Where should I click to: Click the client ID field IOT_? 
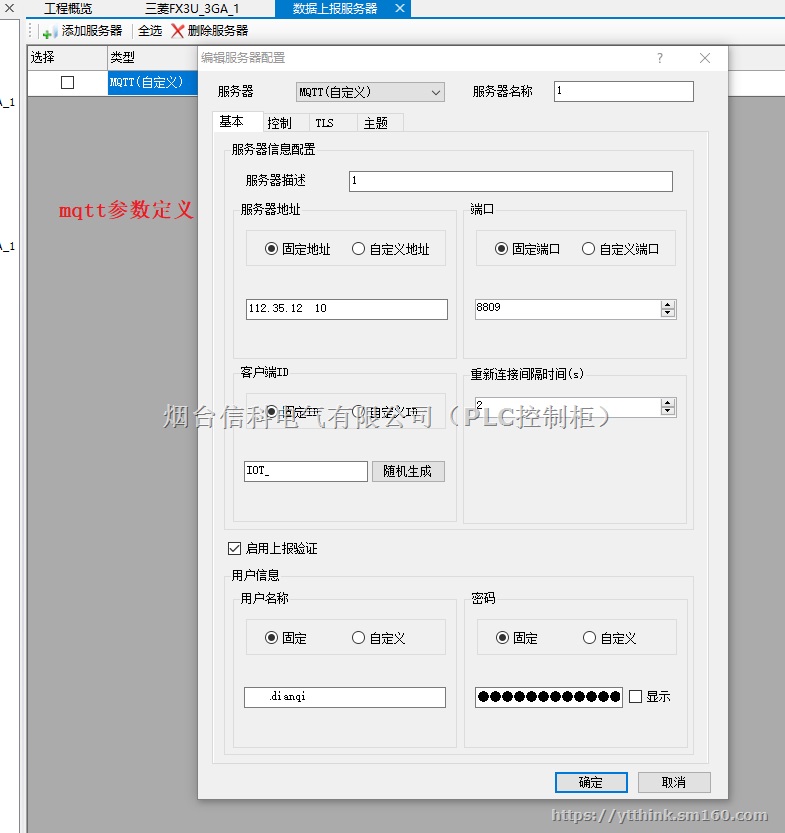coord(305,471)
